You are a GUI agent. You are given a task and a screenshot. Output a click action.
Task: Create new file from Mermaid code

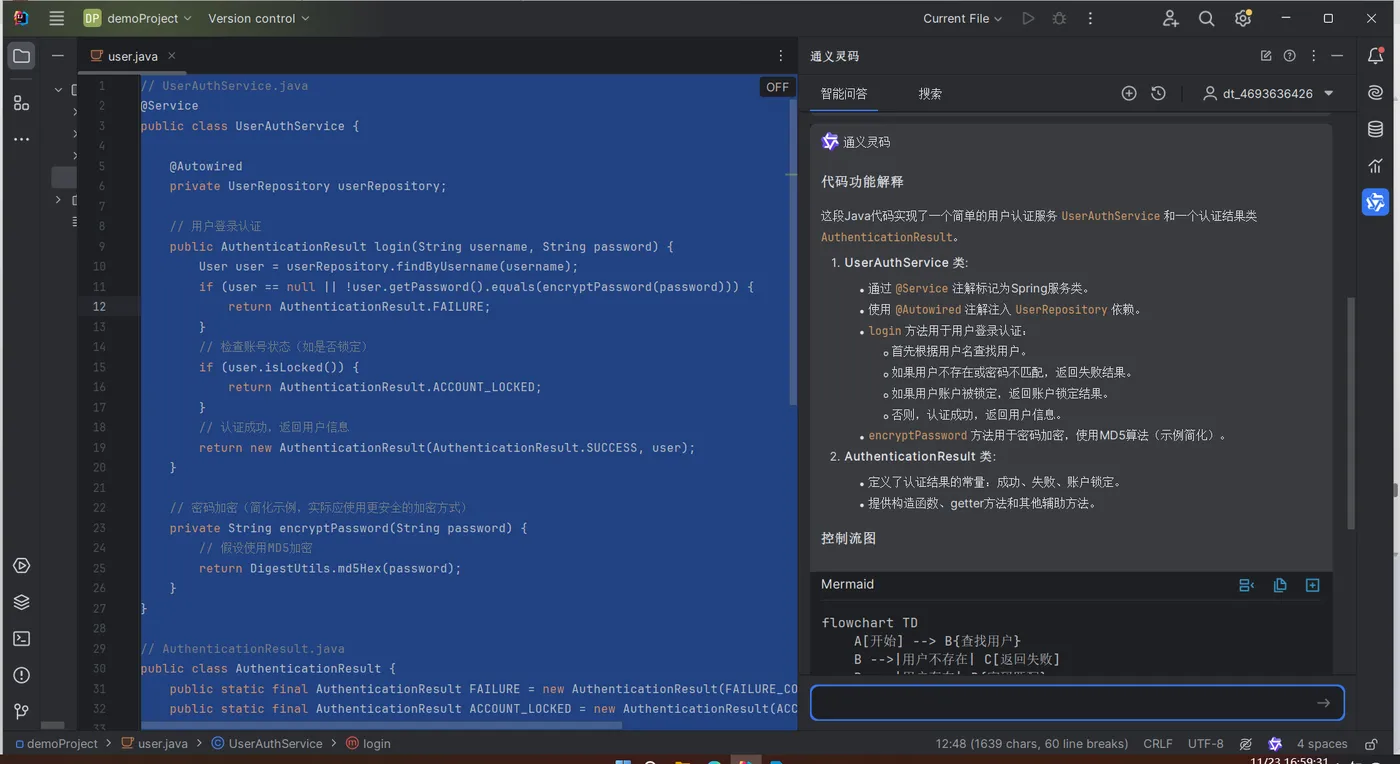pyautogui.click(x=1313, y=585)
